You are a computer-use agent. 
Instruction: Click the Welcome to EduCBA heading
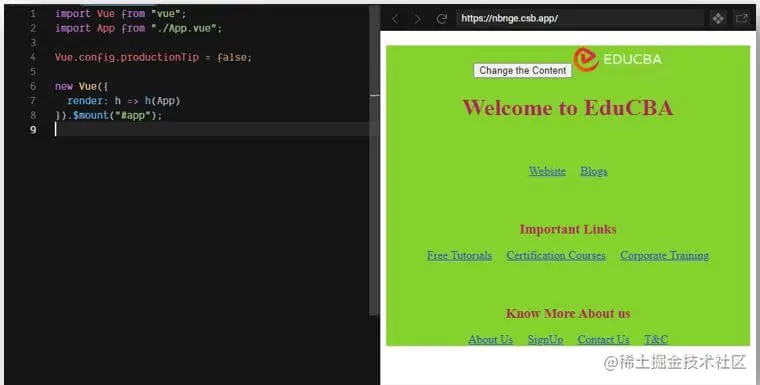568,108
